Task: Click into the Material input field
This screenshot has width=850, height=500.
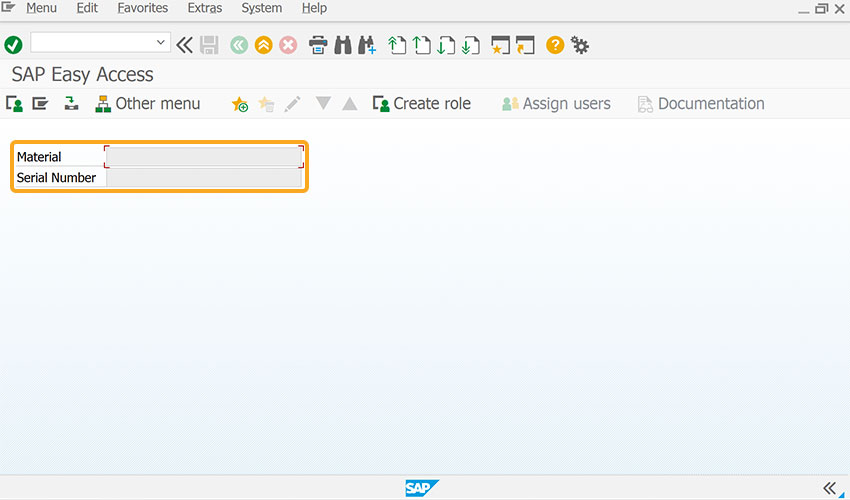Action: (x=204, y=157)
